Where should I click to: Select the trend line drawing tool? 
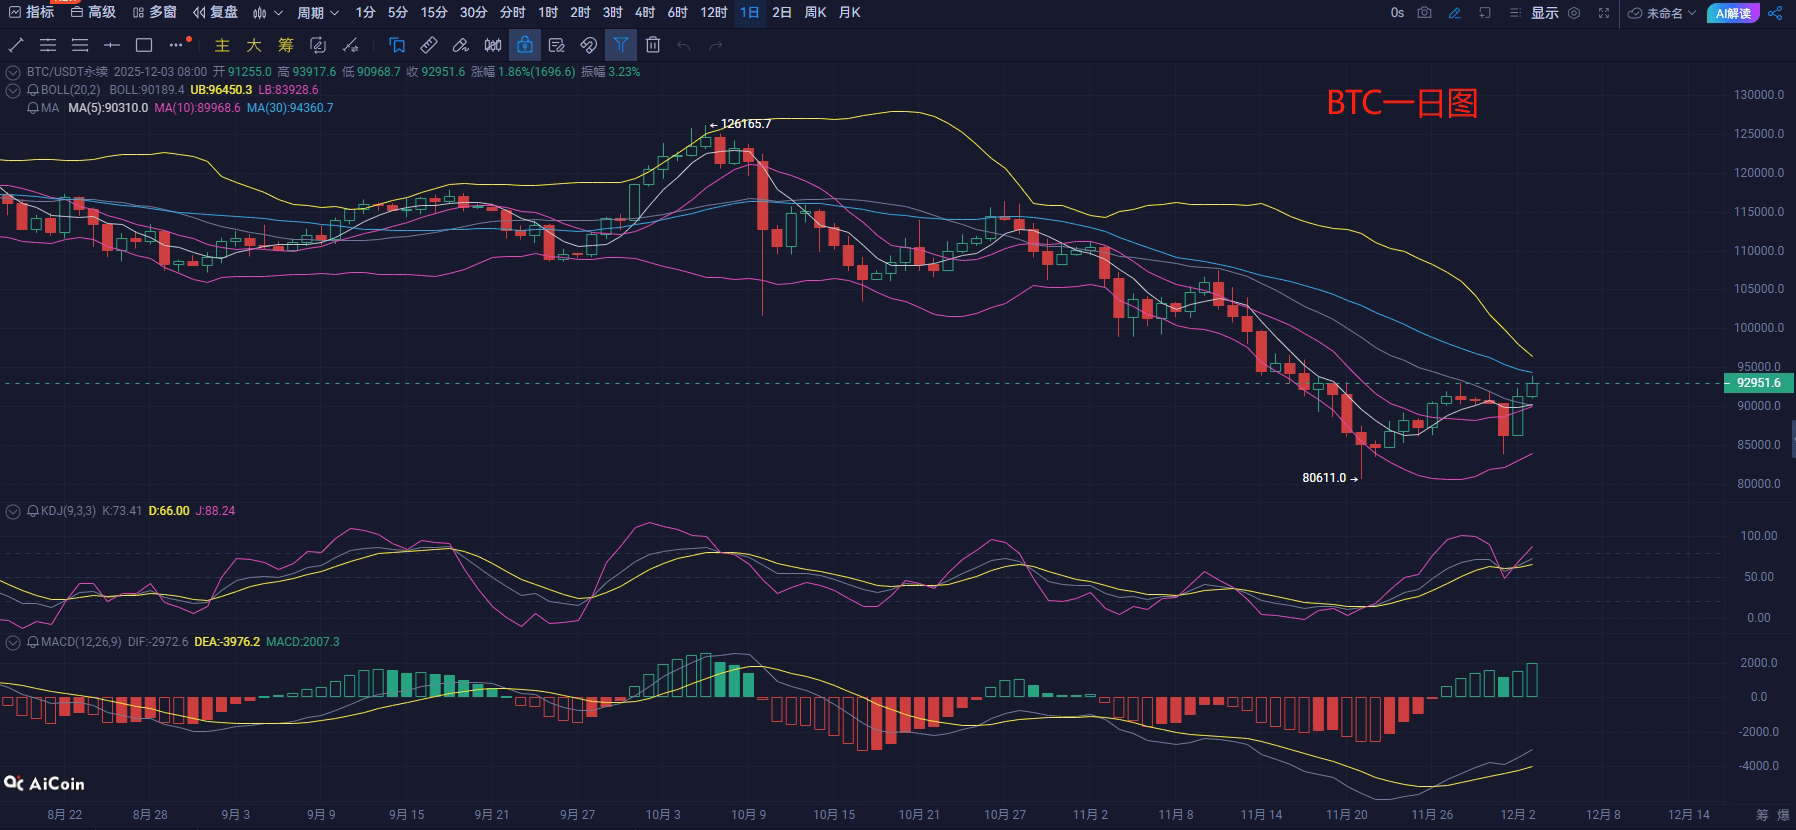[16, 45]
